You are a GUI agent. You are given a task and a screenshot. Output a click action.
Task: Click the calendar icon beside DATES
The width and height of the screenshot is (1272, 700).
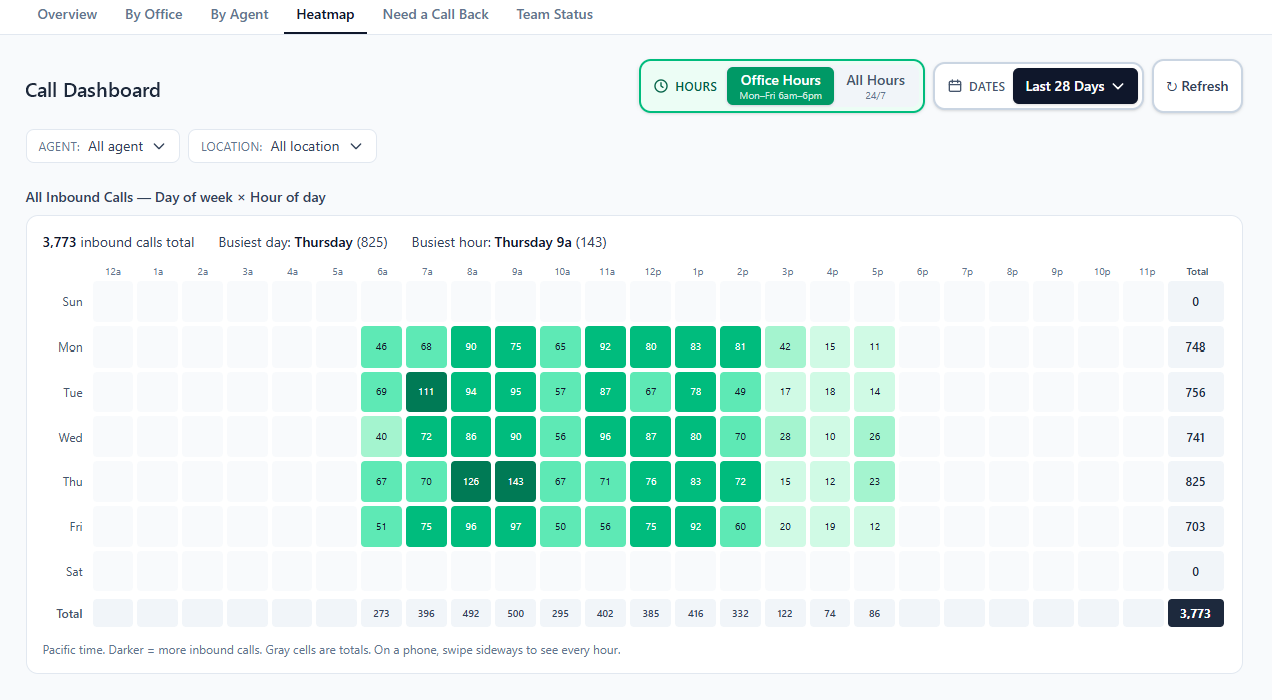pyautogui.click(x=955, y=86)
